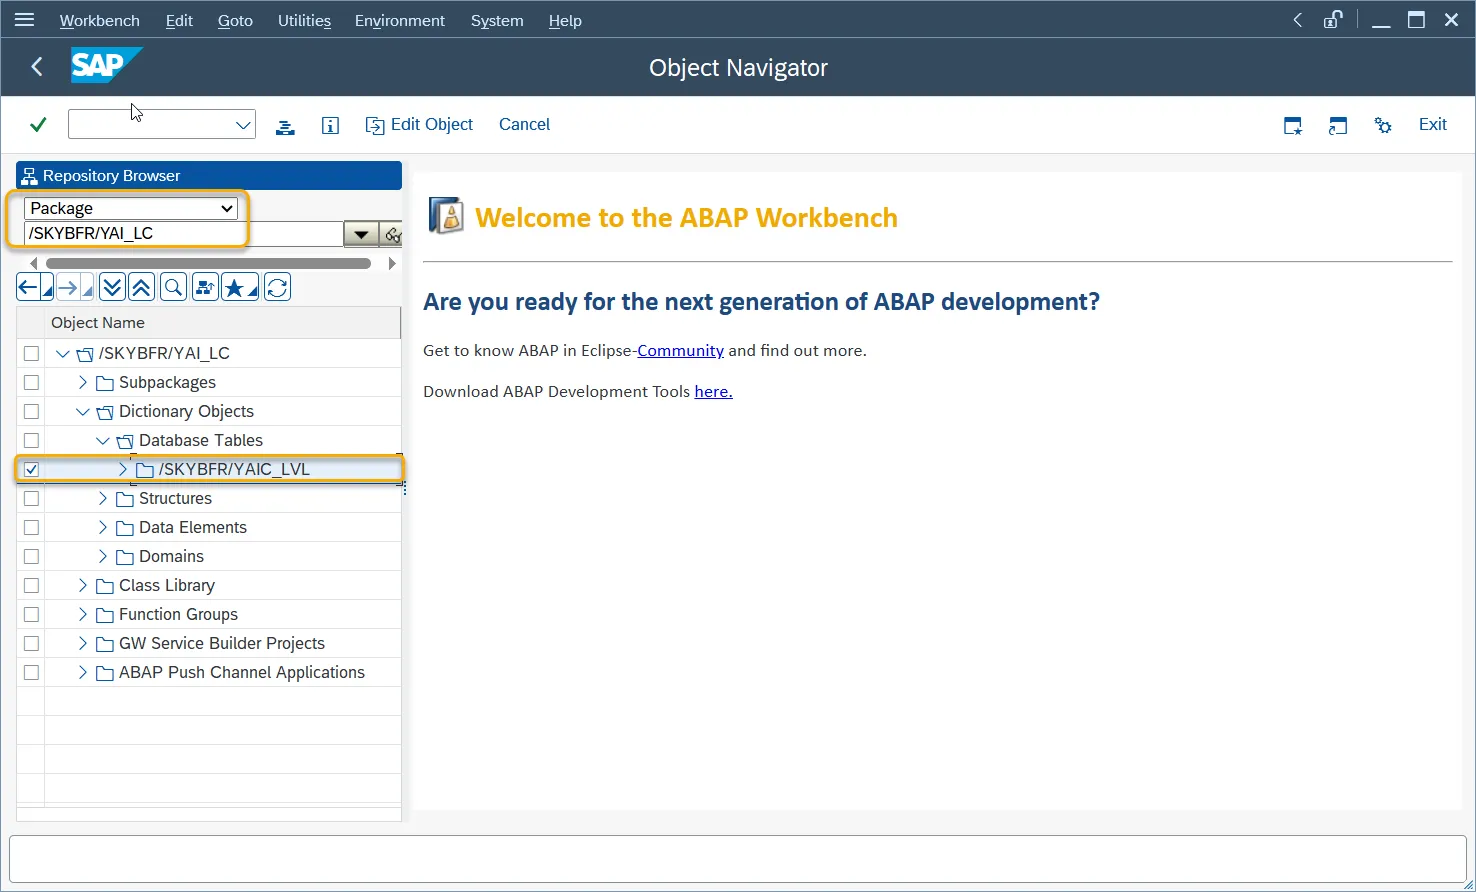Screen dimensions: 1476x892
Task: Click the generate shortcut window icon
Action: tap(1338, 125)
